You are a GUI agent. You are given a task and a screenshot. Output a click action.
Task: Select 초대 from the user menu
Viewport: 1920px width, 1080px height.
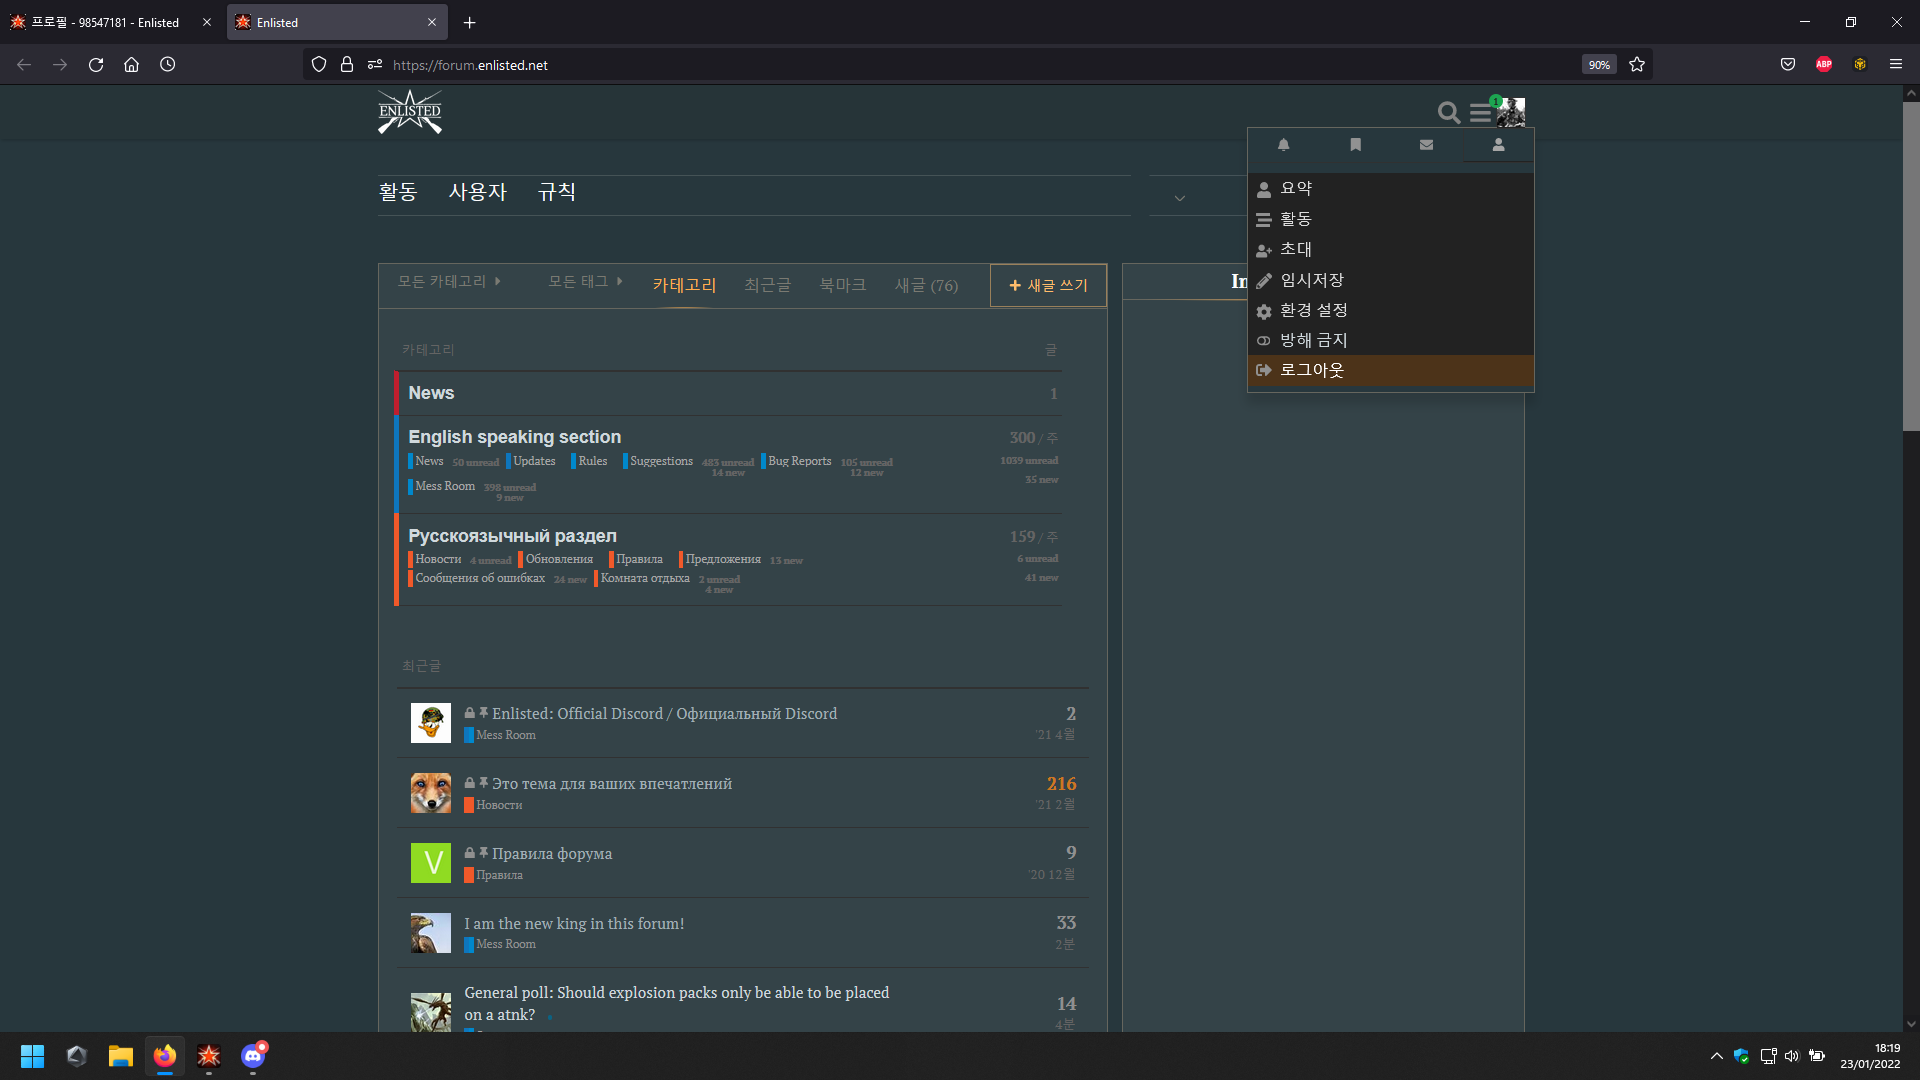point(1390,250)
